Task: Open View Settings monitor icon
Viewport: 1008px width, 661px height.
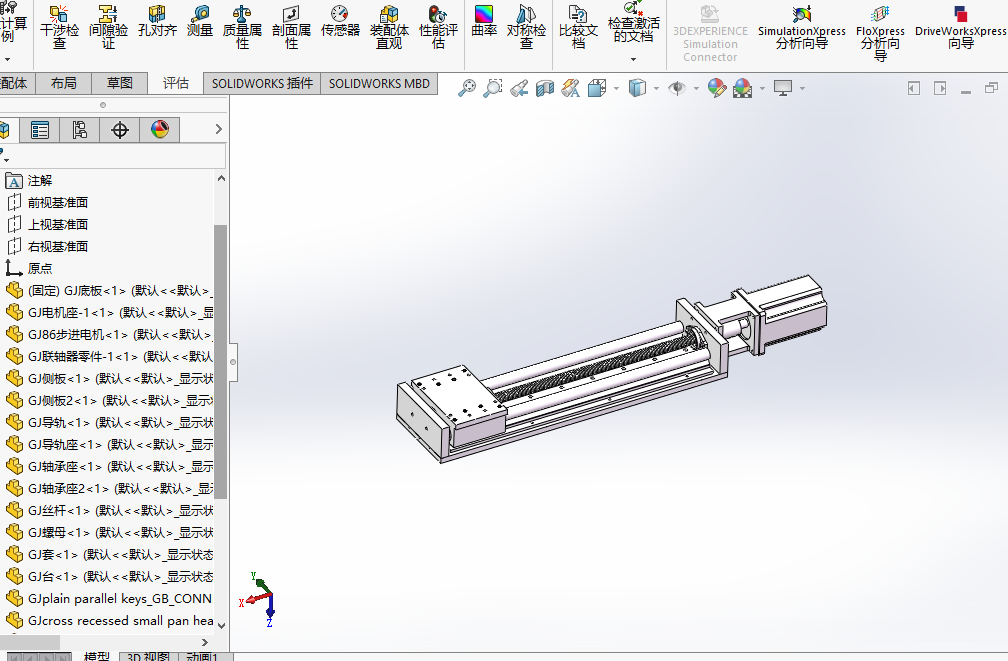Action: click(783, 88)
